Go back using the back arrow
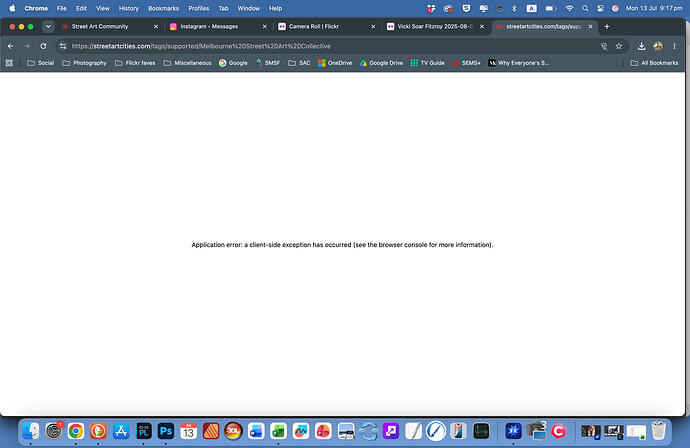The width and height of the screenshot is (690, 448). [x=11, y=46]
